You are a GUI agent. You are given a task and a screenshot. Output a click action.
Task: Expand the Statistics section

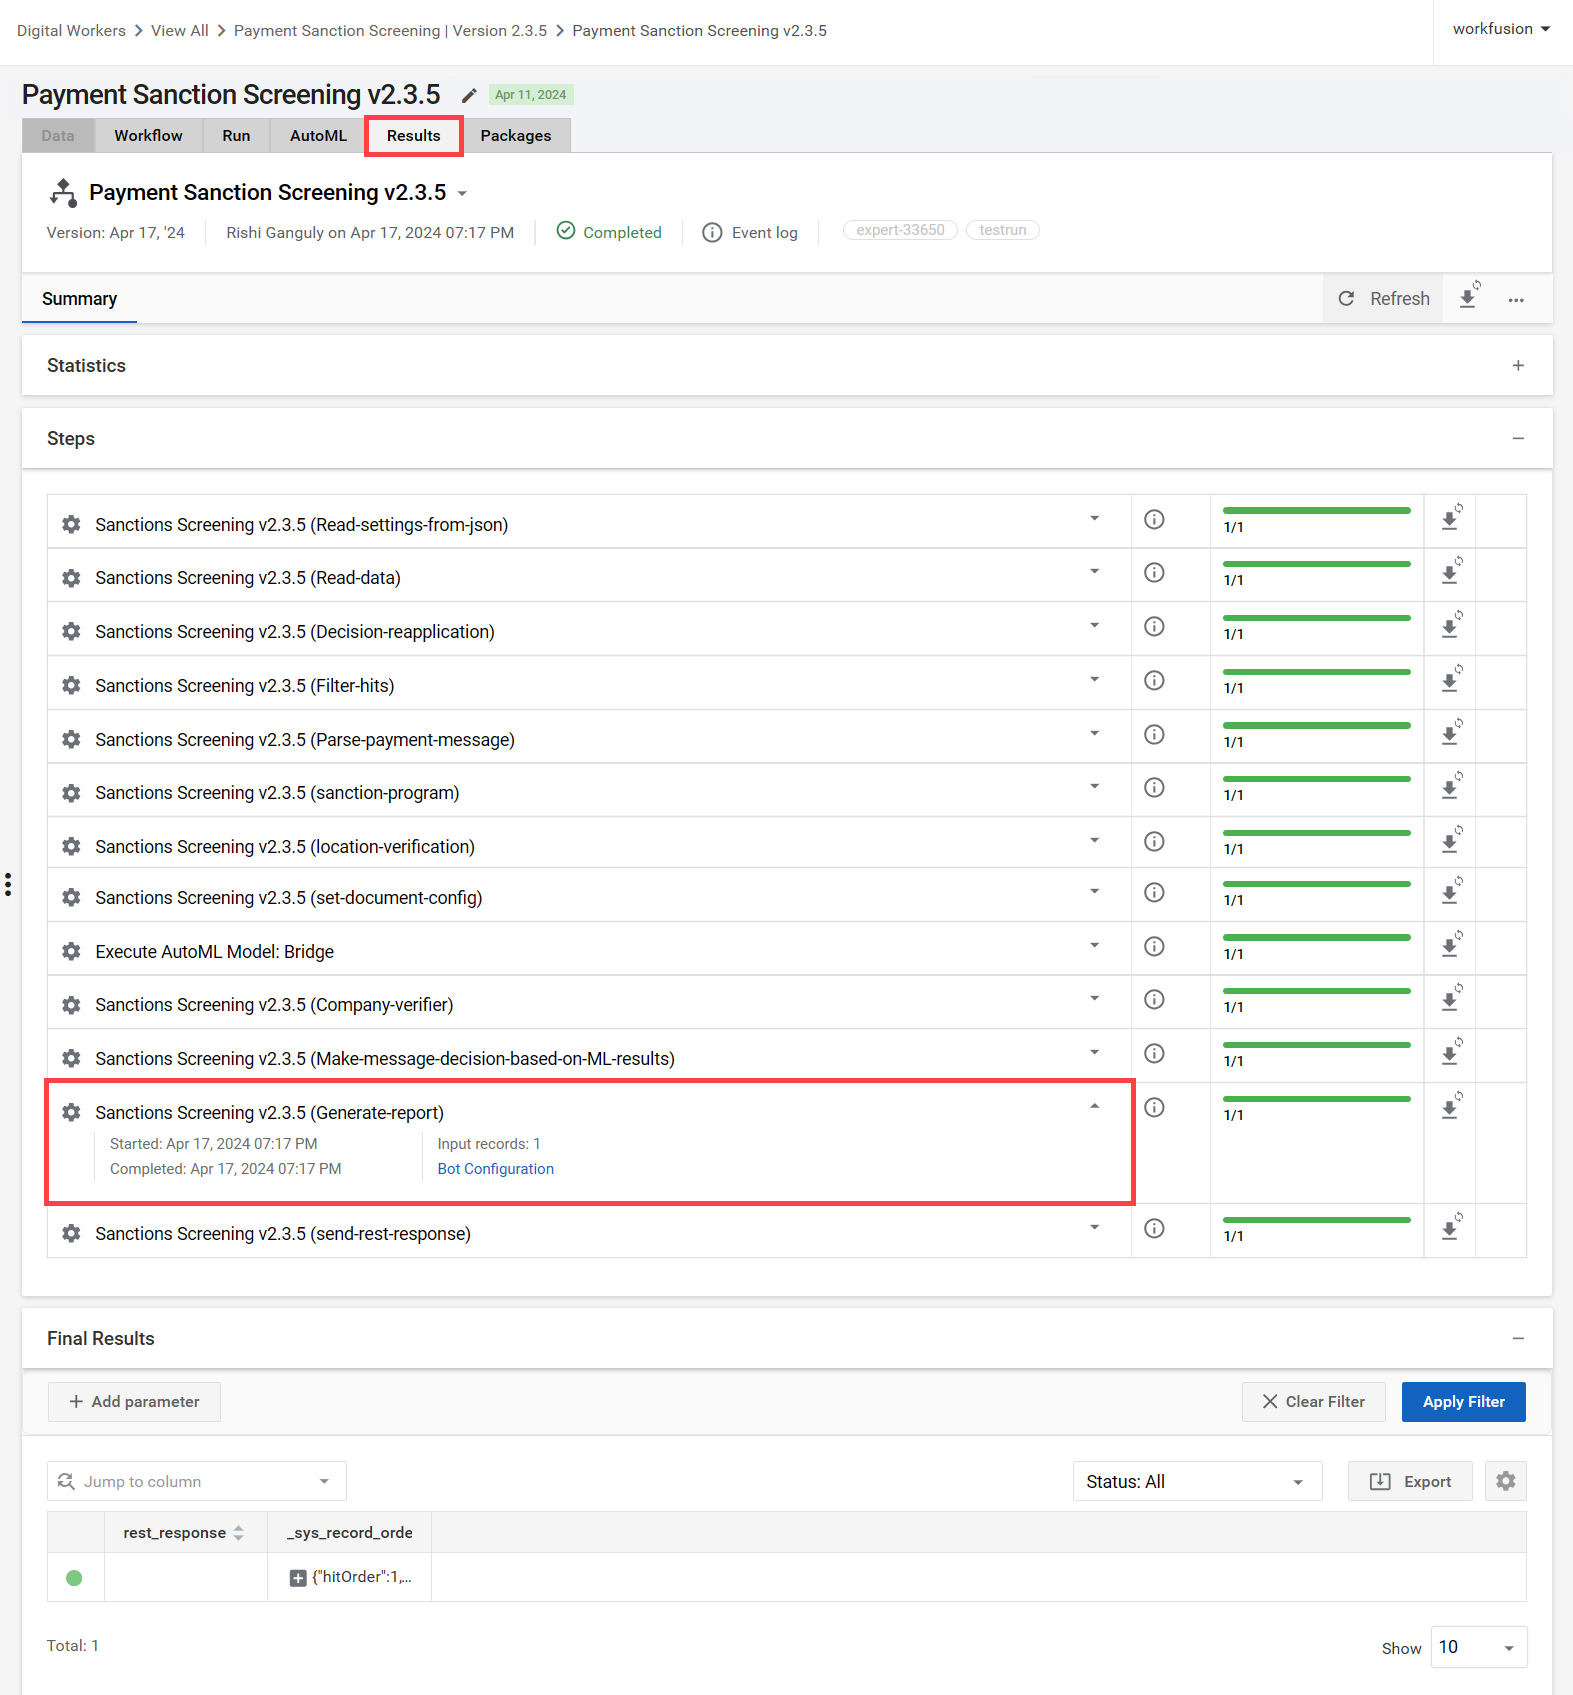point(1518,366)
